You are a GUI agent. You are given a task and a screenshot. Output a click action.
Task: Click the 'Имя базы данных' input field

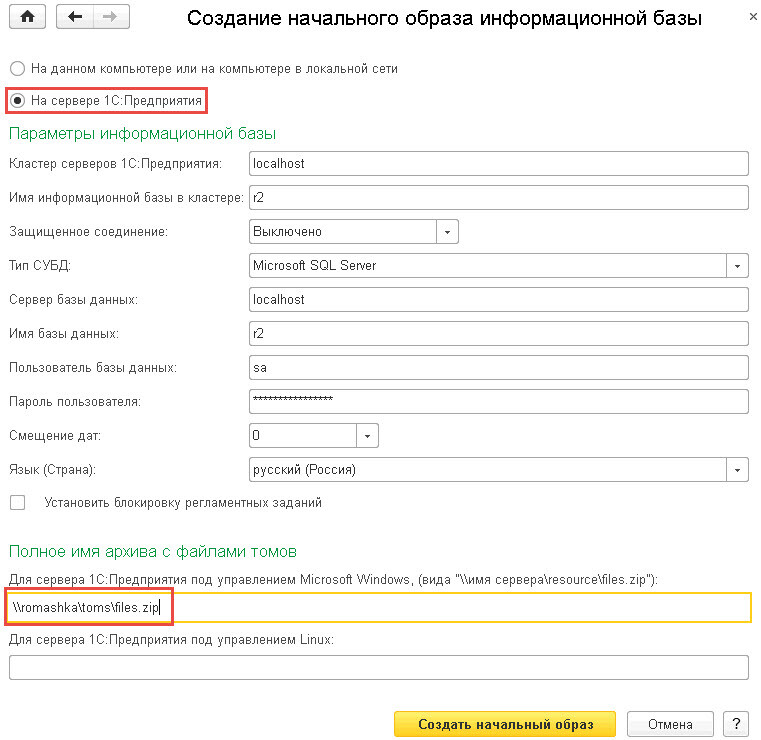coord(498,333)
